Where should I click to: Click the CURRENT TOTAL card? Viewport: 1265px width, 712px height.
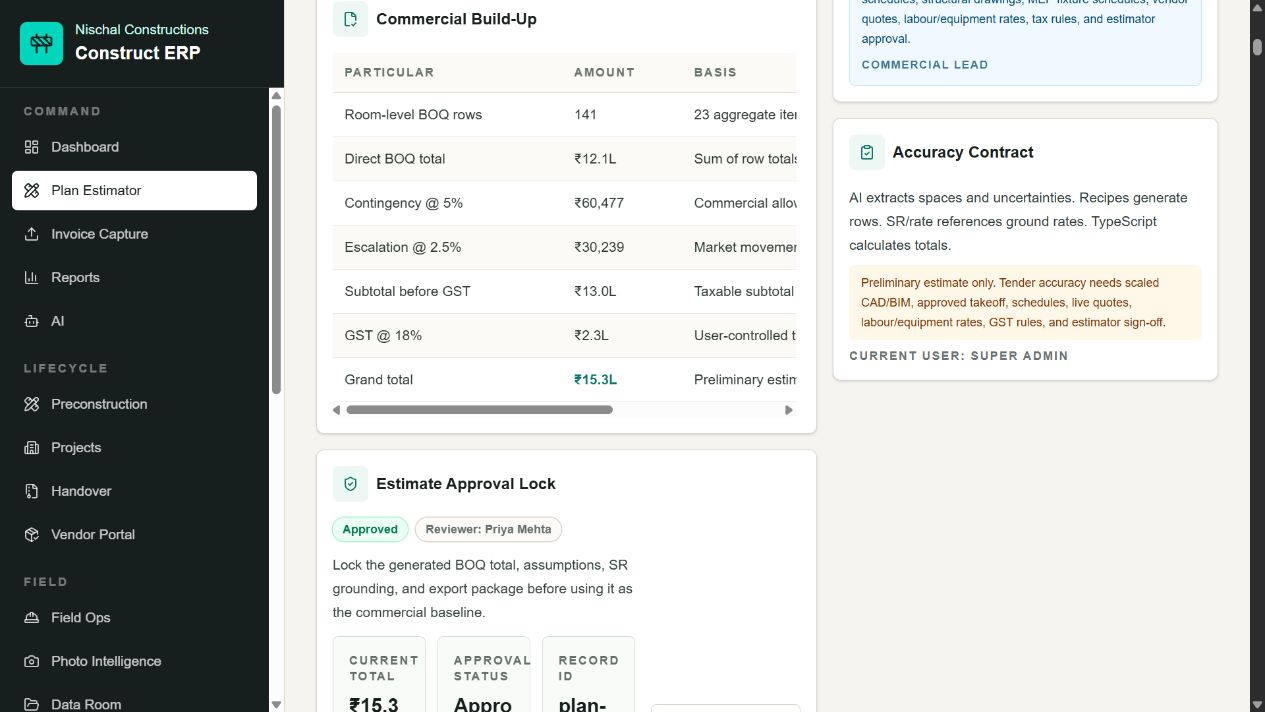pos(379,674)
